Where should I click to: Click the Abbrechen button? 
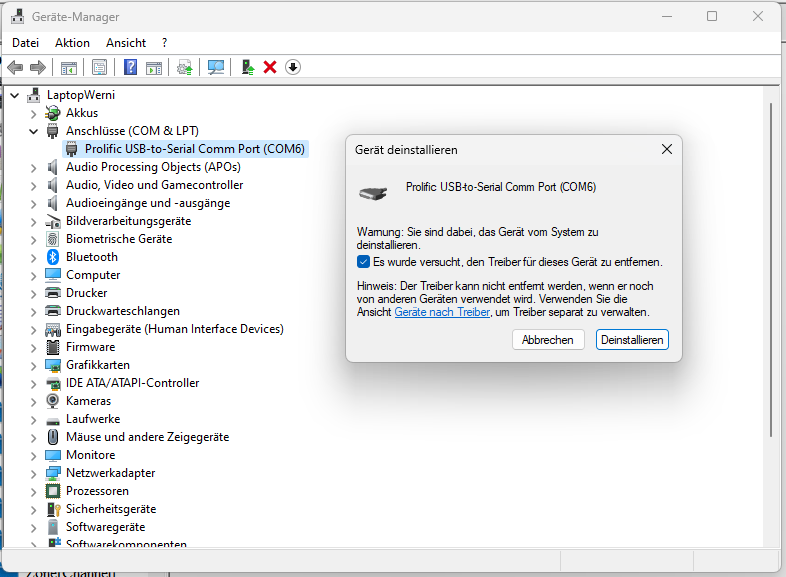pyautogui.click(x=548, y=340)
